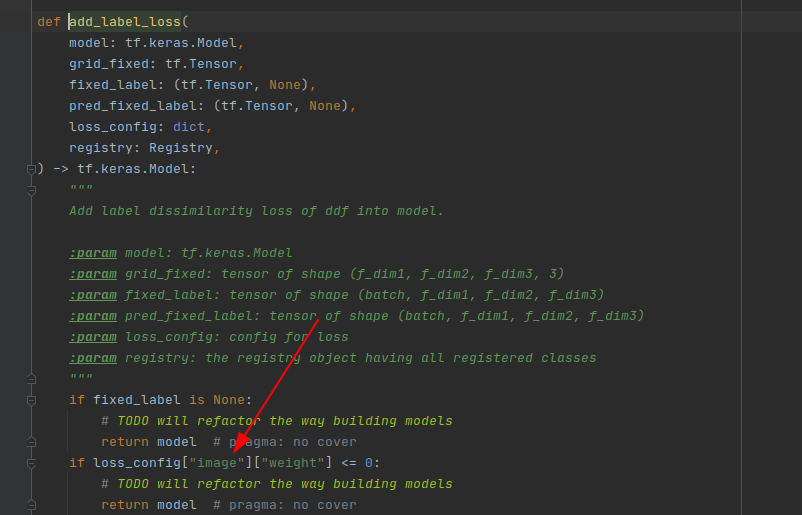
Task: Click the ":param loss_config: config for loss" line
Action: [209, 337]
